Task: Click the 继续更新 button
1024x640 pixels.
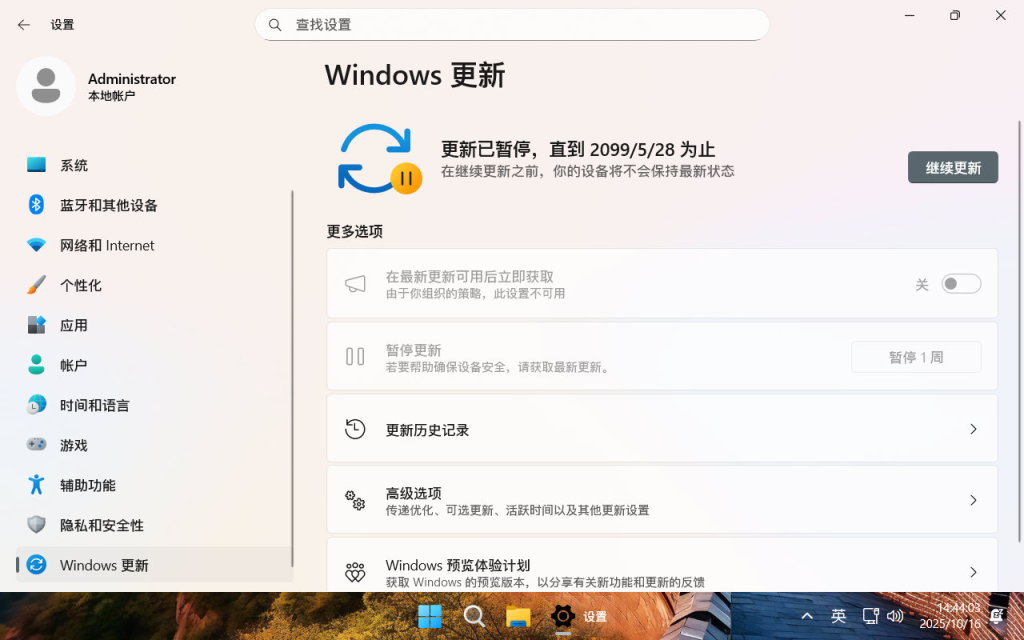Action: tap(951, 167)
